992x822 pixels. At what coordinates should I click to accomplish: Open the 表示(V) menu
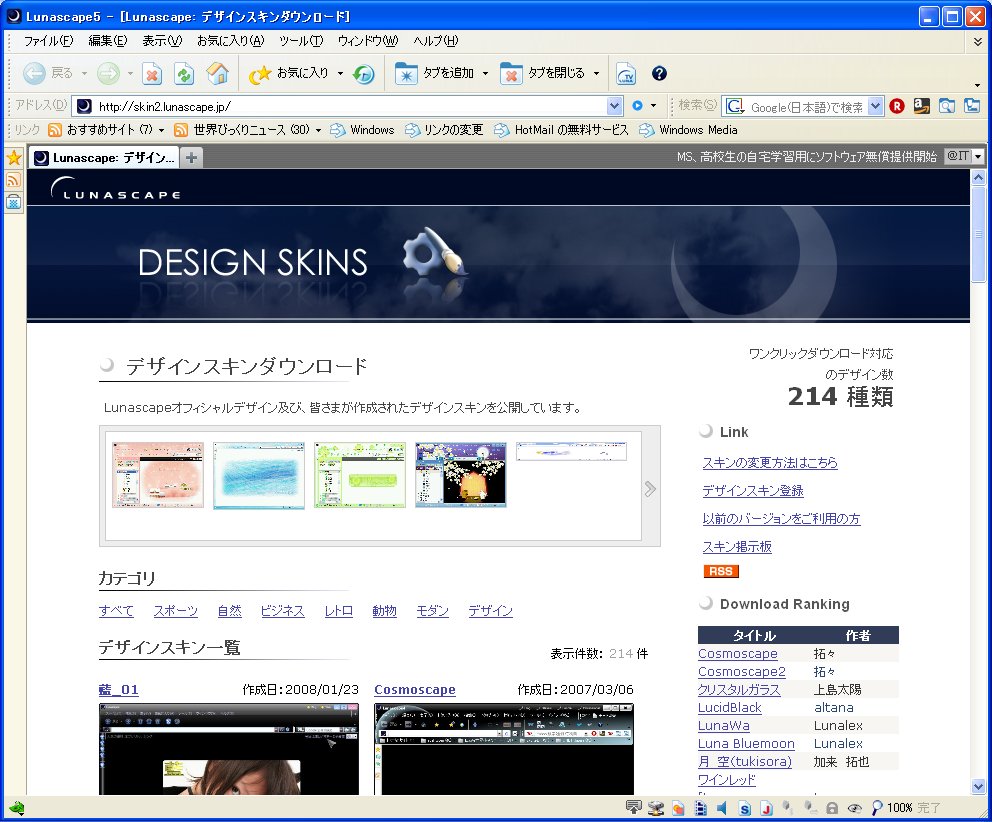tap(162, 41)
